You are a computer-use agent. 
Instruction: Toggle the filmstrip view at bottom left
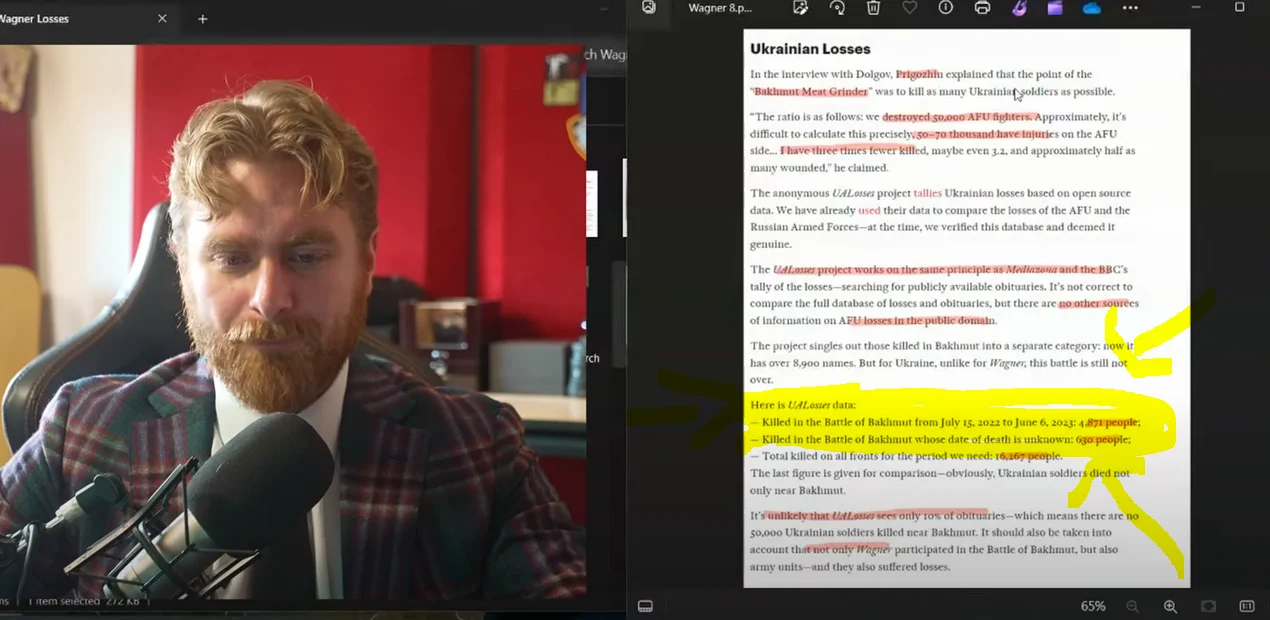tap(645, 606)
